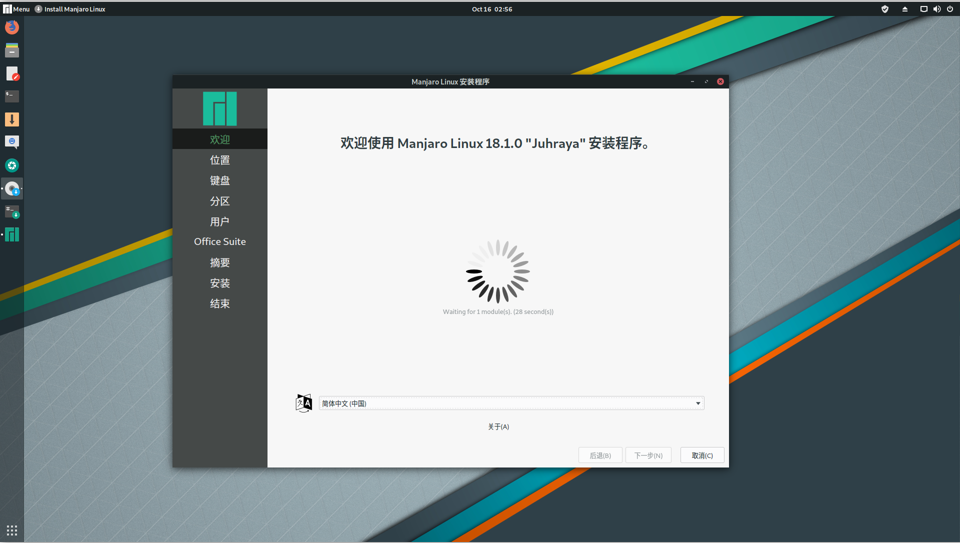Open the document editor dock icon with red badge
This screenshot has height=543, width=960.
point(12,73)
